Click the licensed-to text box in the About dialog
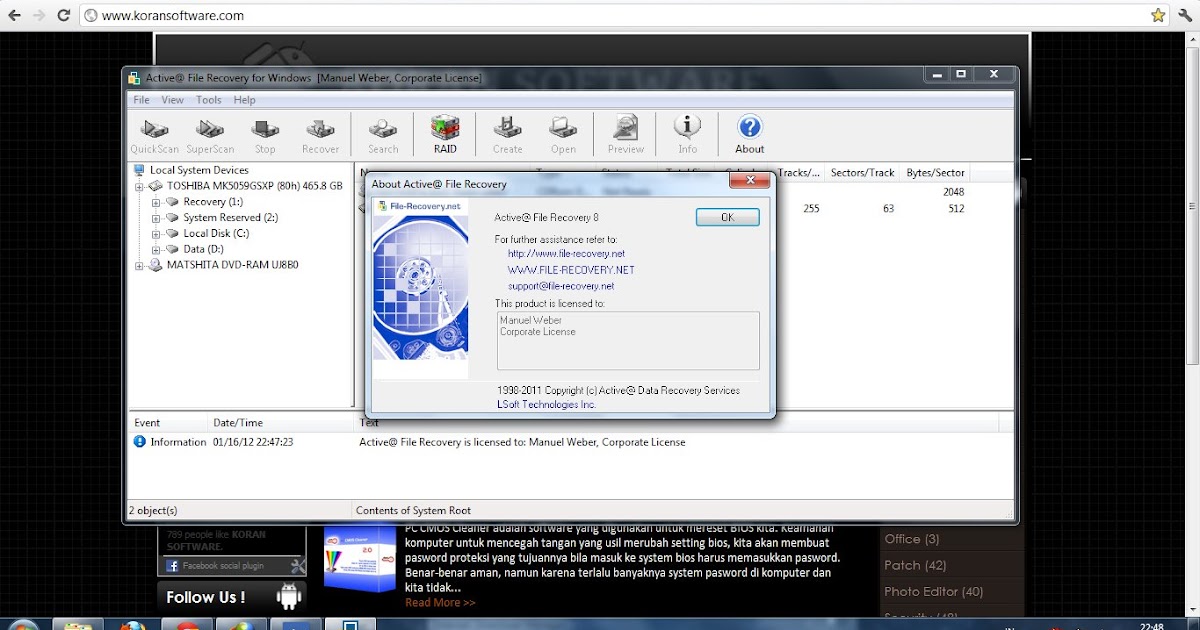 628,341
